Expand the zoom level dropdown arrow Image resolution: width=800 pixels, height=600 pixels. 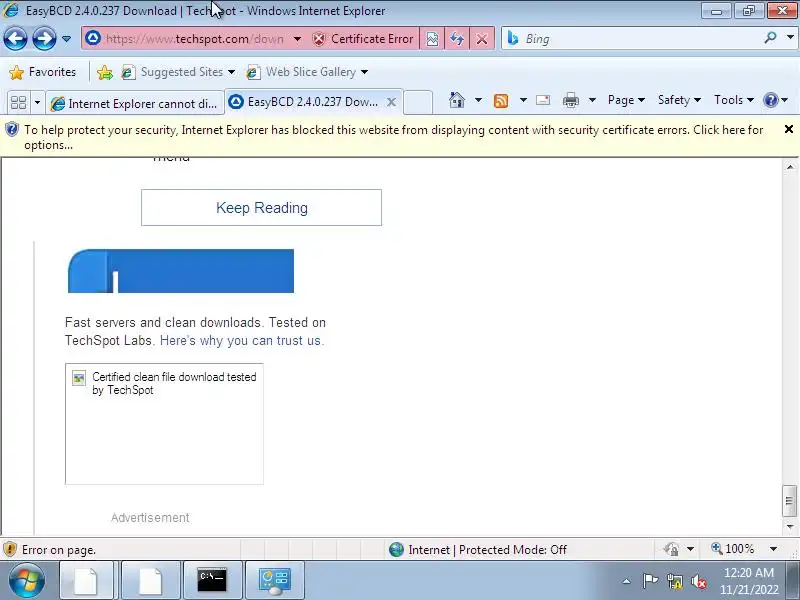[773, 549]
